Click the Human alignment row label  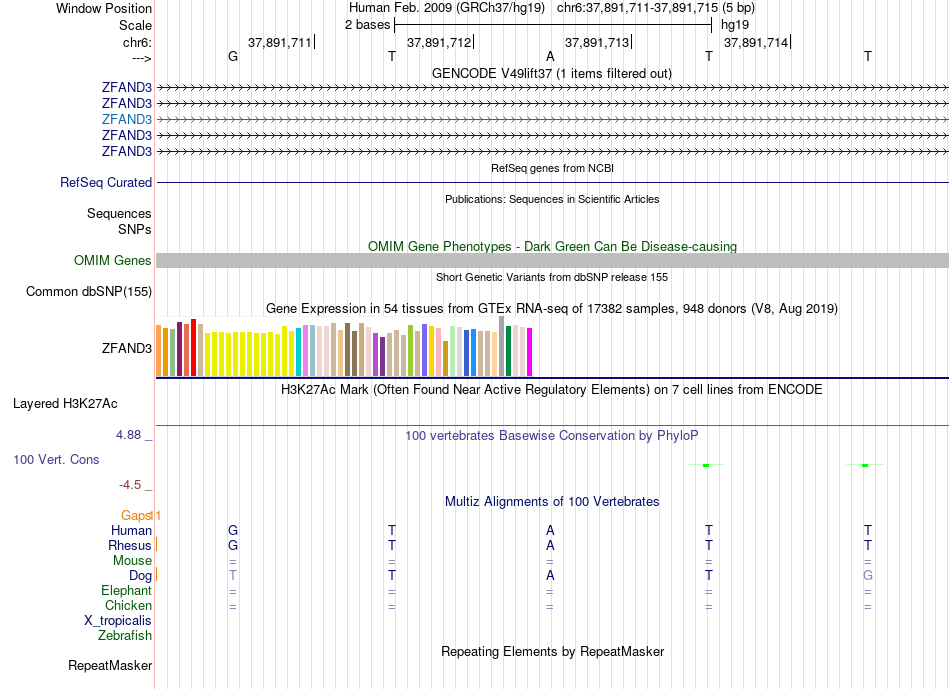(x=131, y=530)
